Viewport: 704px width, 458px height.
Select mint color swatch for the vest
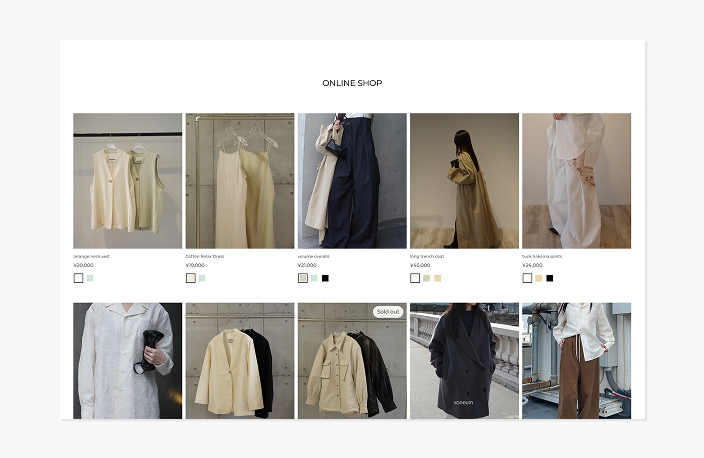coord(90,278)
